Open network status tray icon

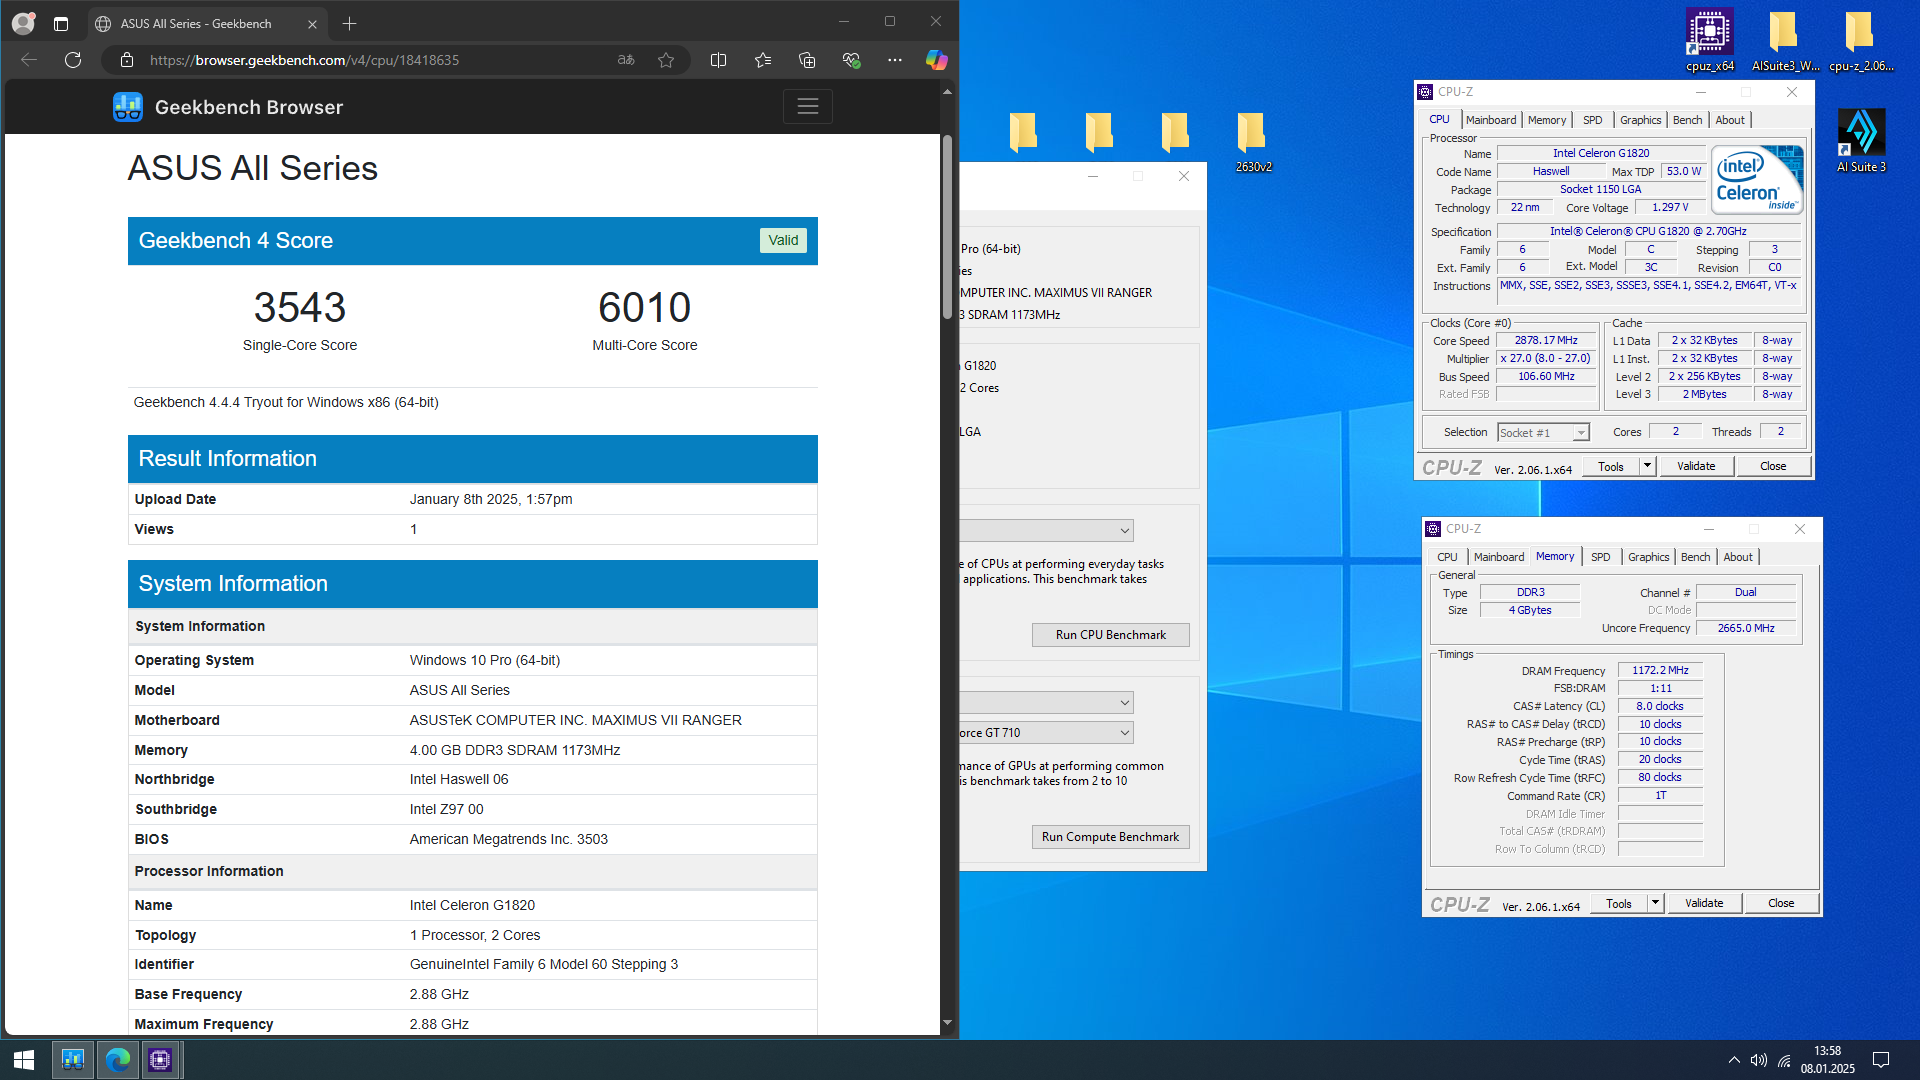coord(1784,1060)
